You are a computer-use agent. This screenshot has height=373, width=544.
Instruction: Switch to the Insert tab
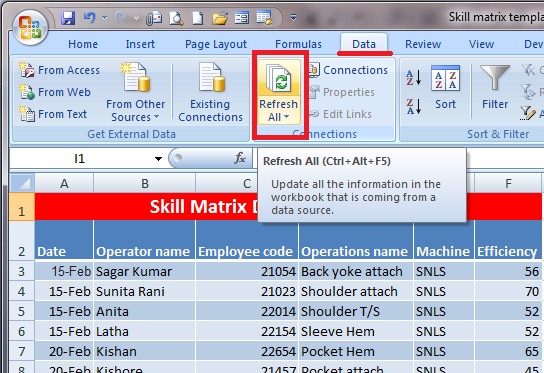140,44
